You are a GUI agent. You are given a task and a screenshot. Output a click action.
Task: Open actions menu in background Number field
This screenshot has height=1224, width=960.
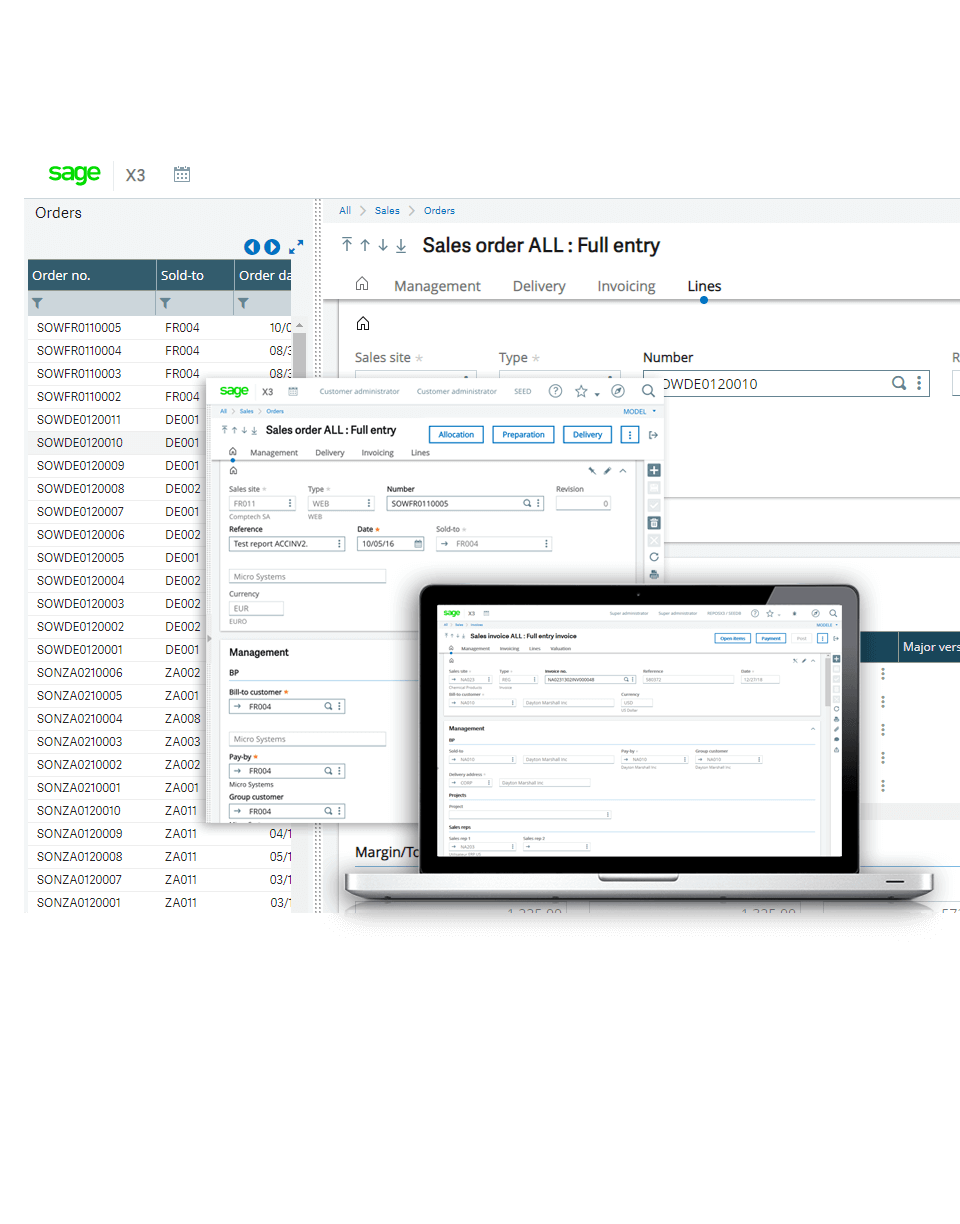(x=919, y=383)
